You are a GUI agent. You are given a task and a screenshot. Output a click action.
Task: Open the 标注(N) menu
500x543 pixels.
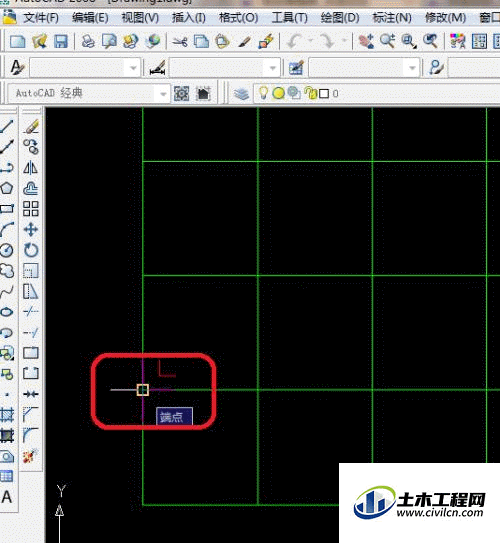click(392, 18)
